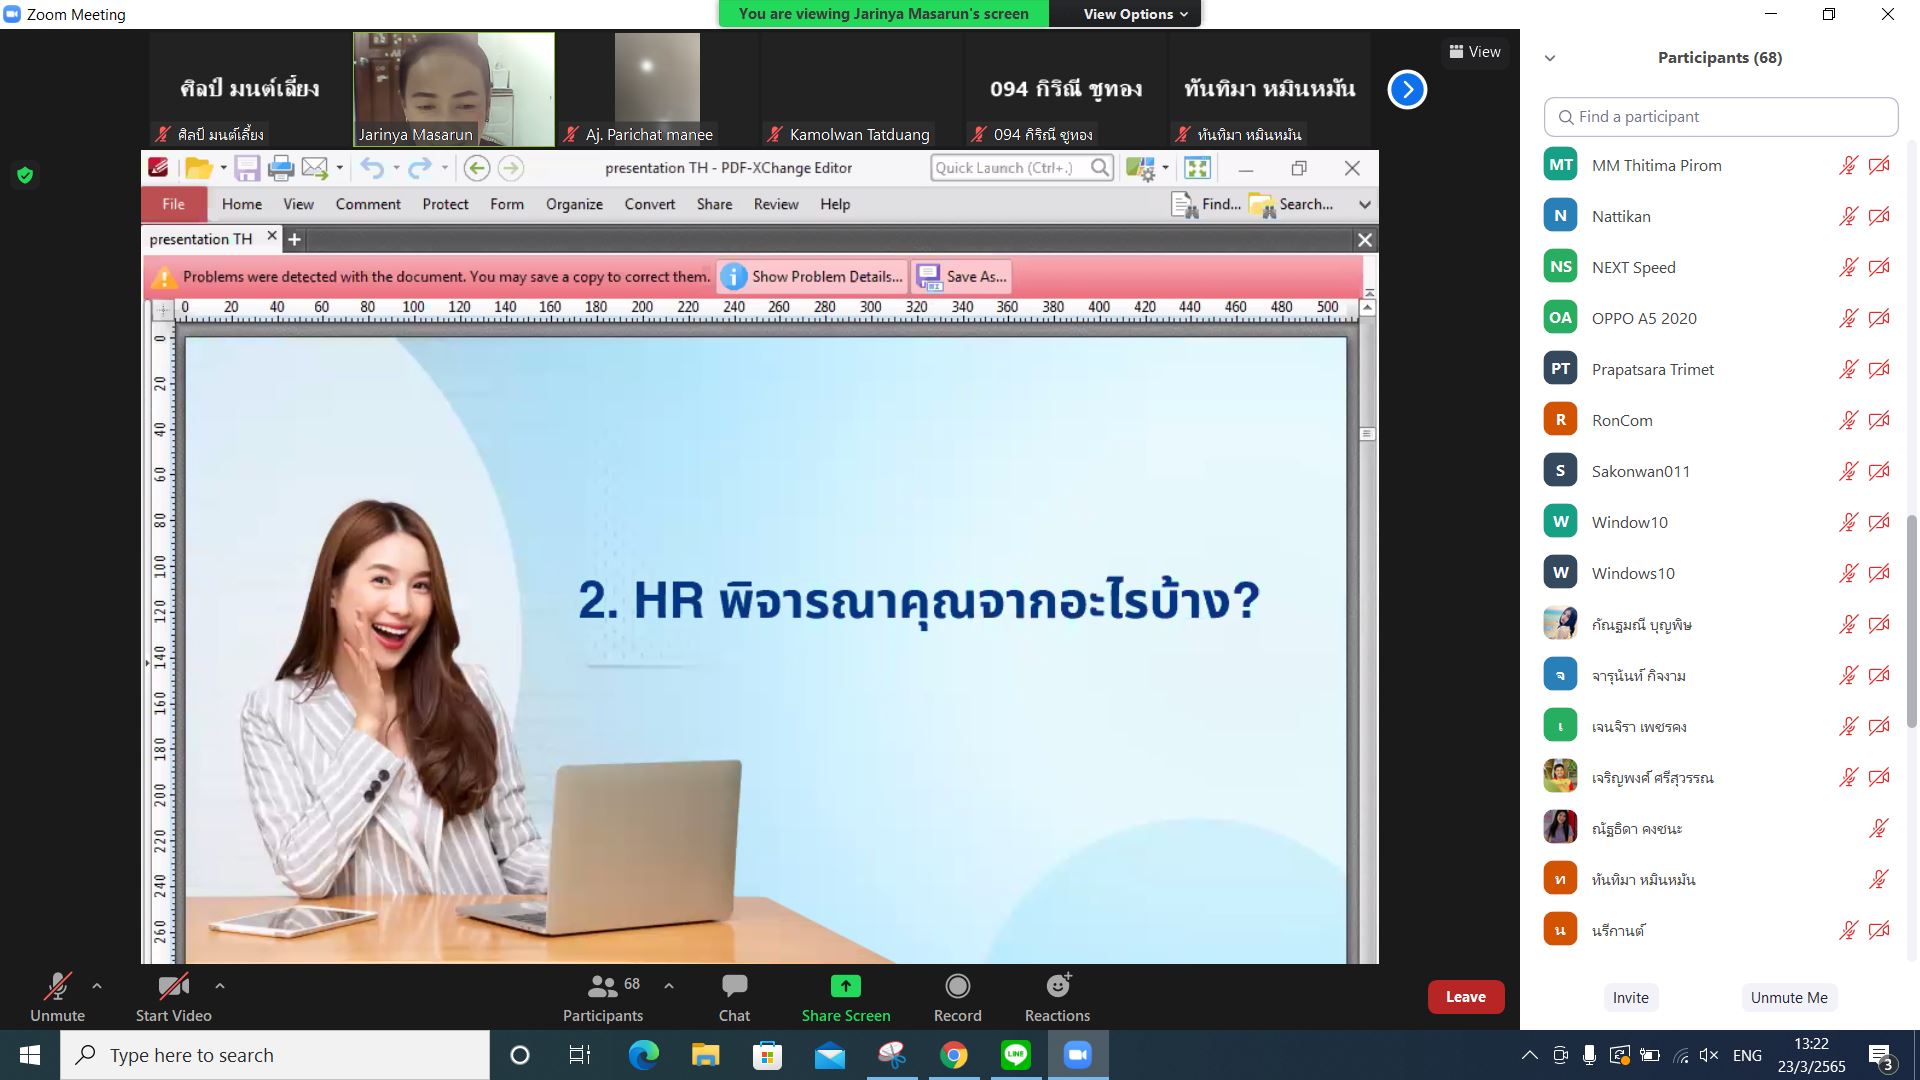Click the participants list scrollbar

pyautogui.click(x=1912, y=620)
